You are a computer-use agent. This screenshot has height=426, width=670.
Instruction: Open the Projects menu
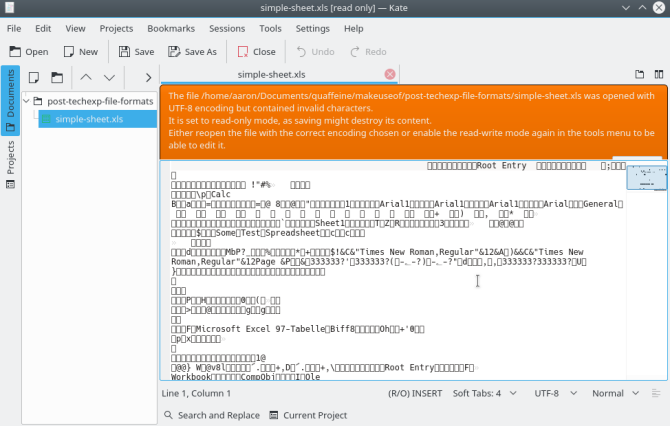pos(116,29)
